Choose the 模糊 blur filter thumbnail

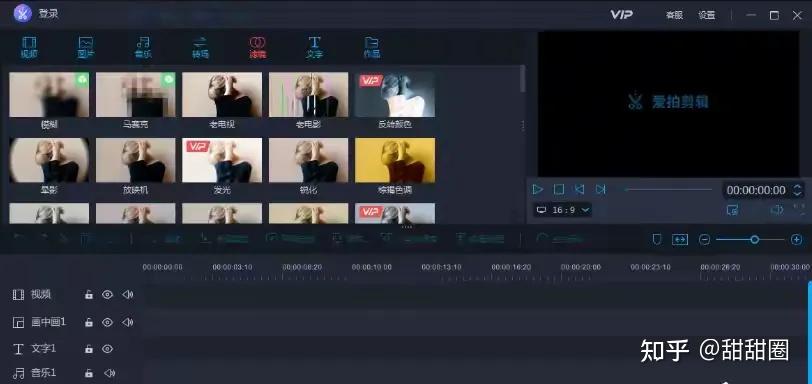click(49, 95)
